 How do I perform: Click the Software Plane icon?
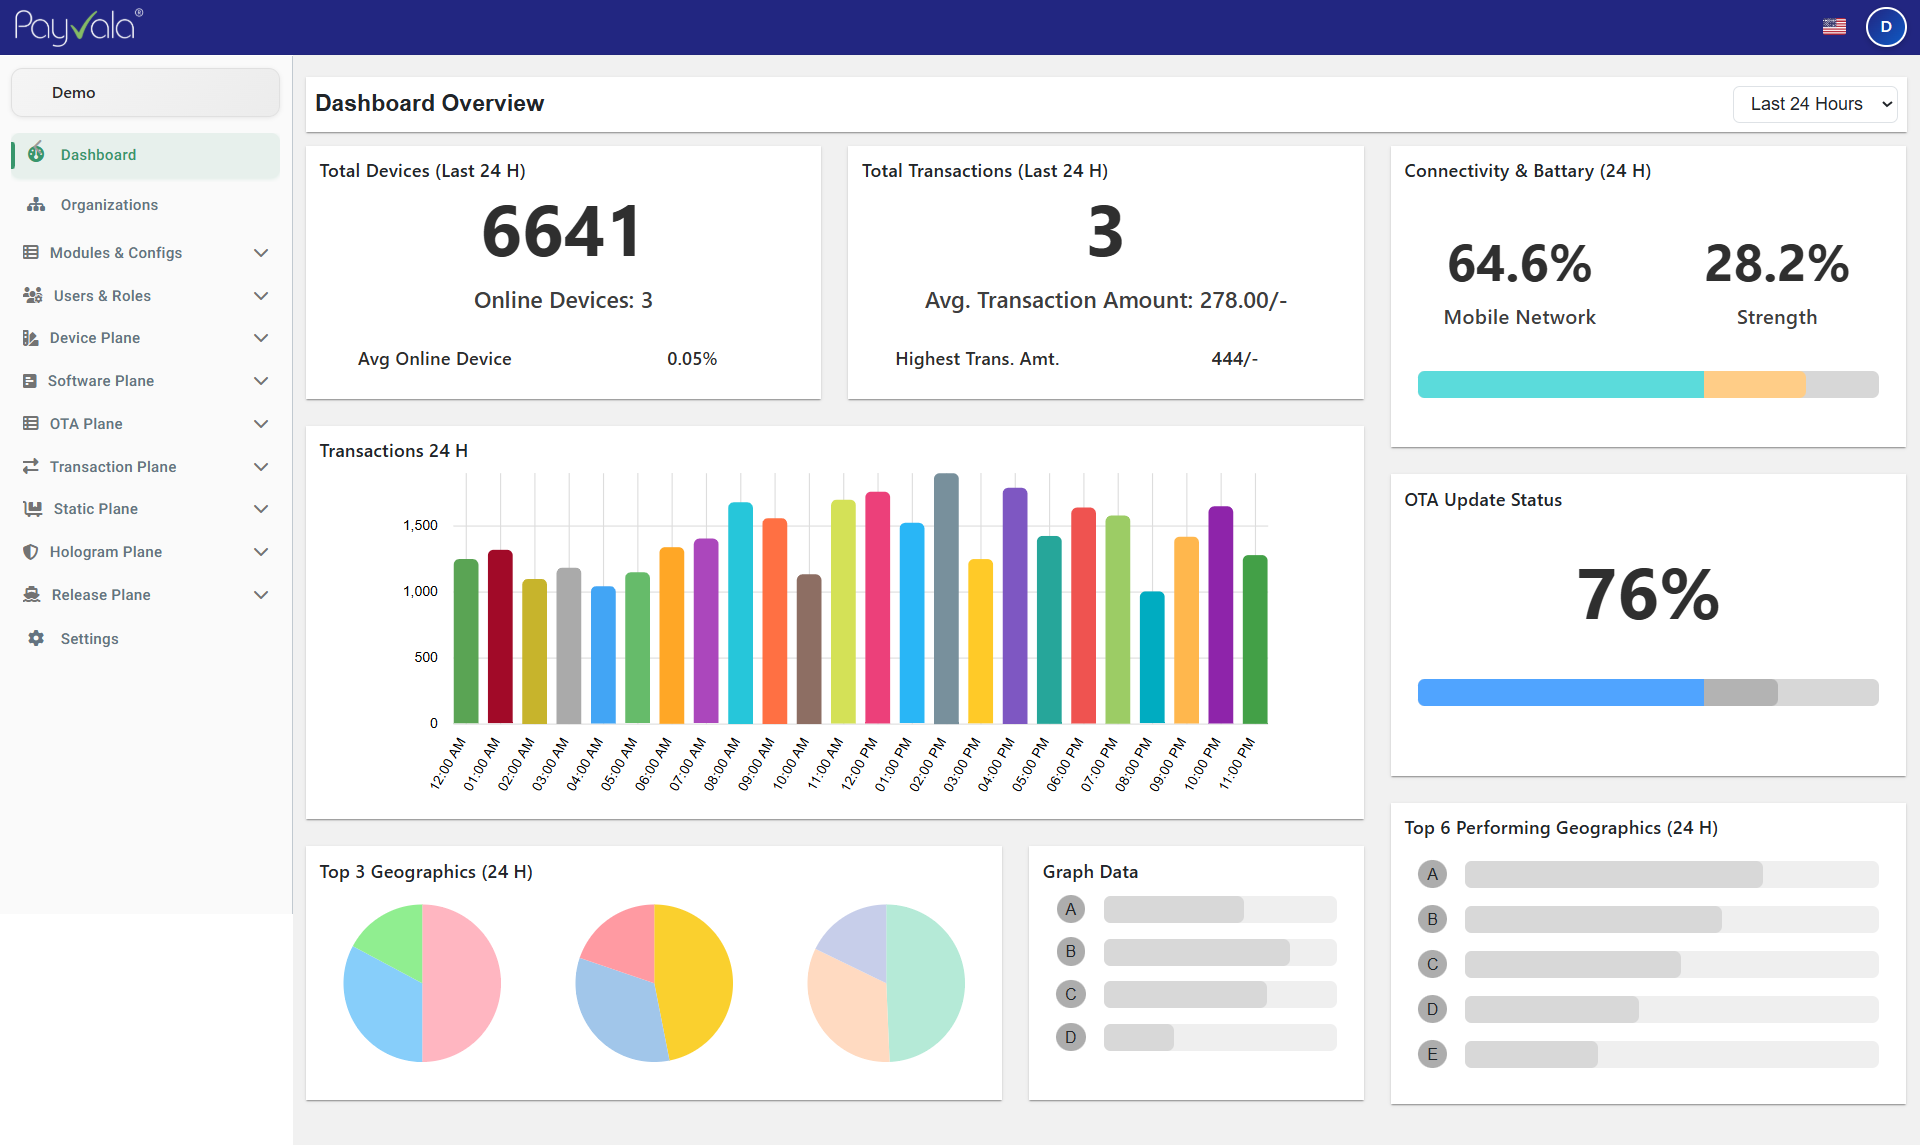point(30,381)
